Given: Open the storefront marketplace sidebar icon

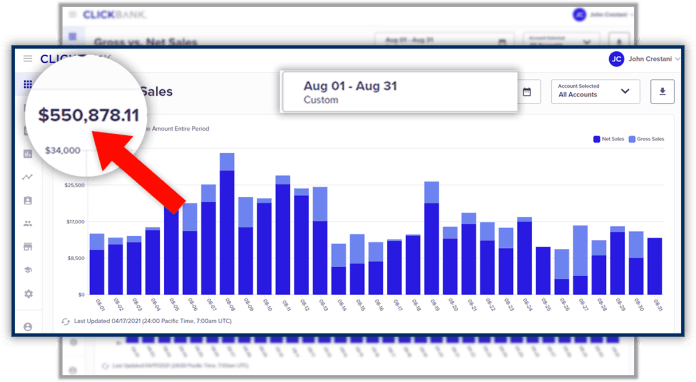Looking at the screenshot, I should pos(28,247).
